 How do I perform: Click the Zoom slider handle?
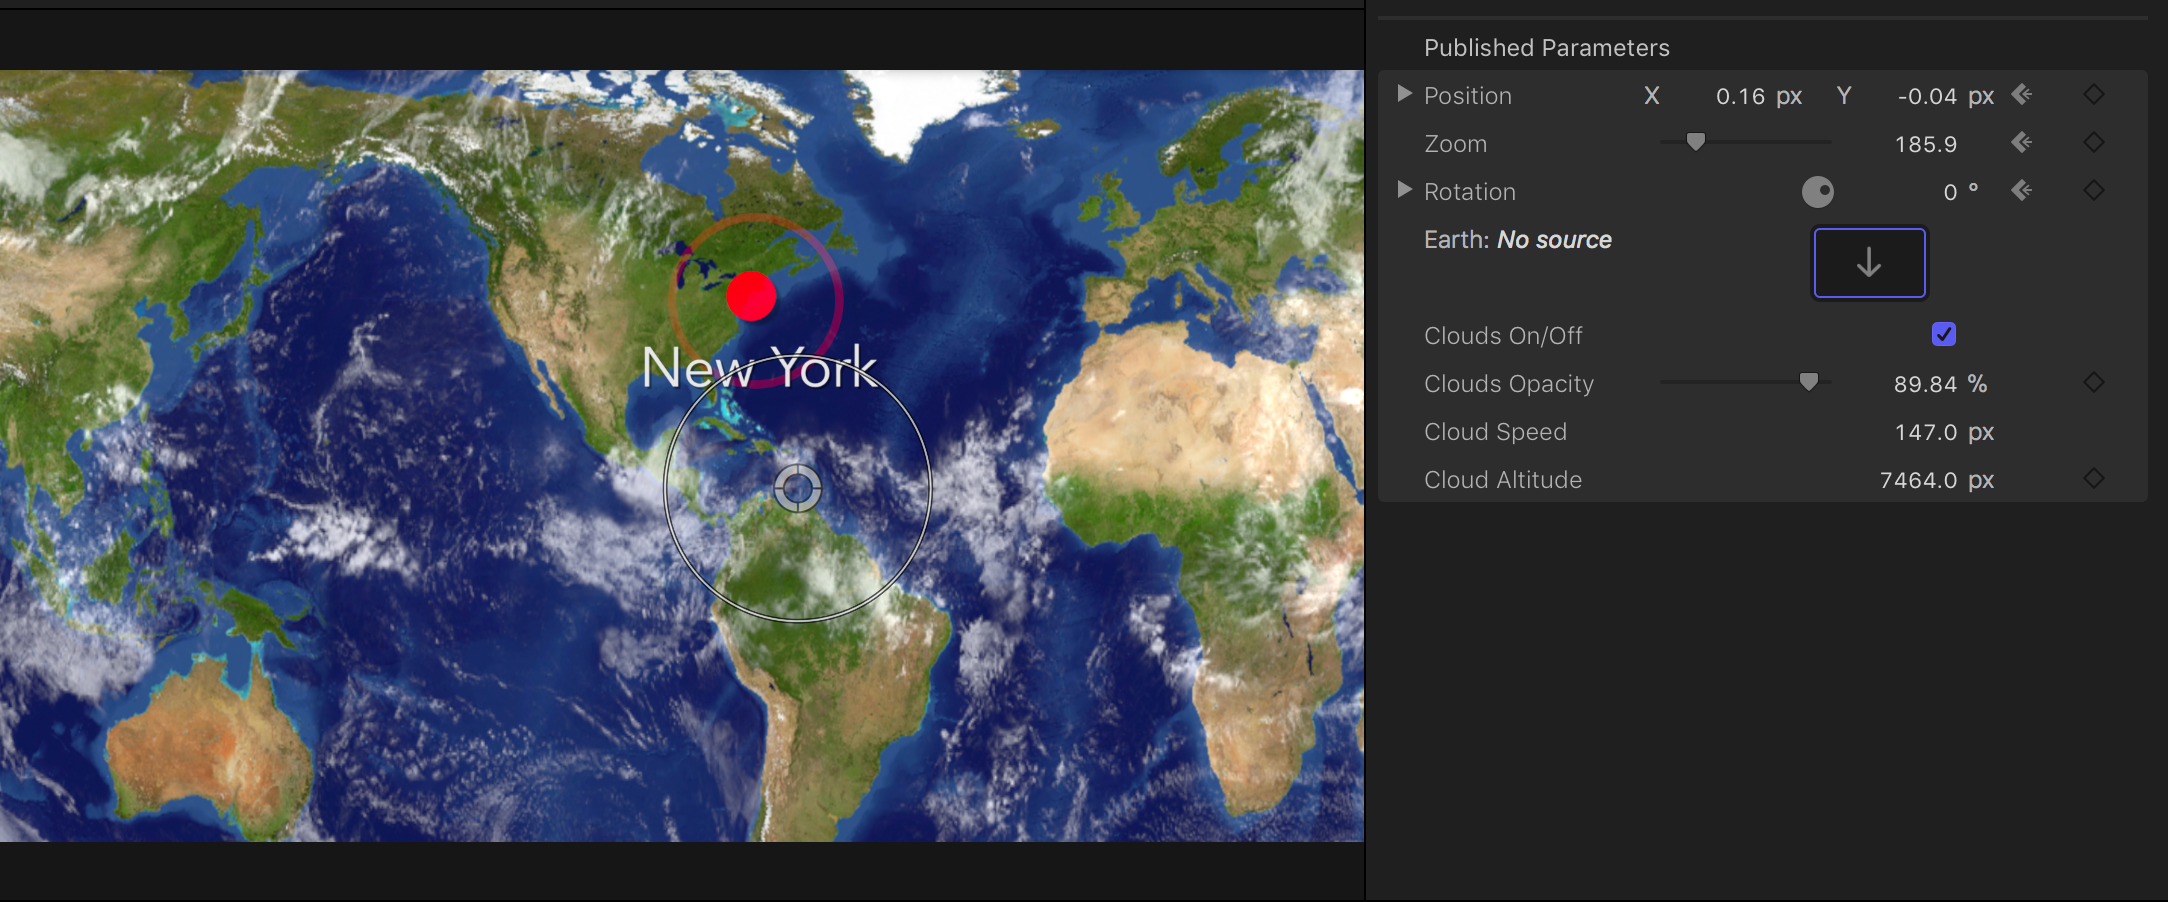click(1695, 142)
